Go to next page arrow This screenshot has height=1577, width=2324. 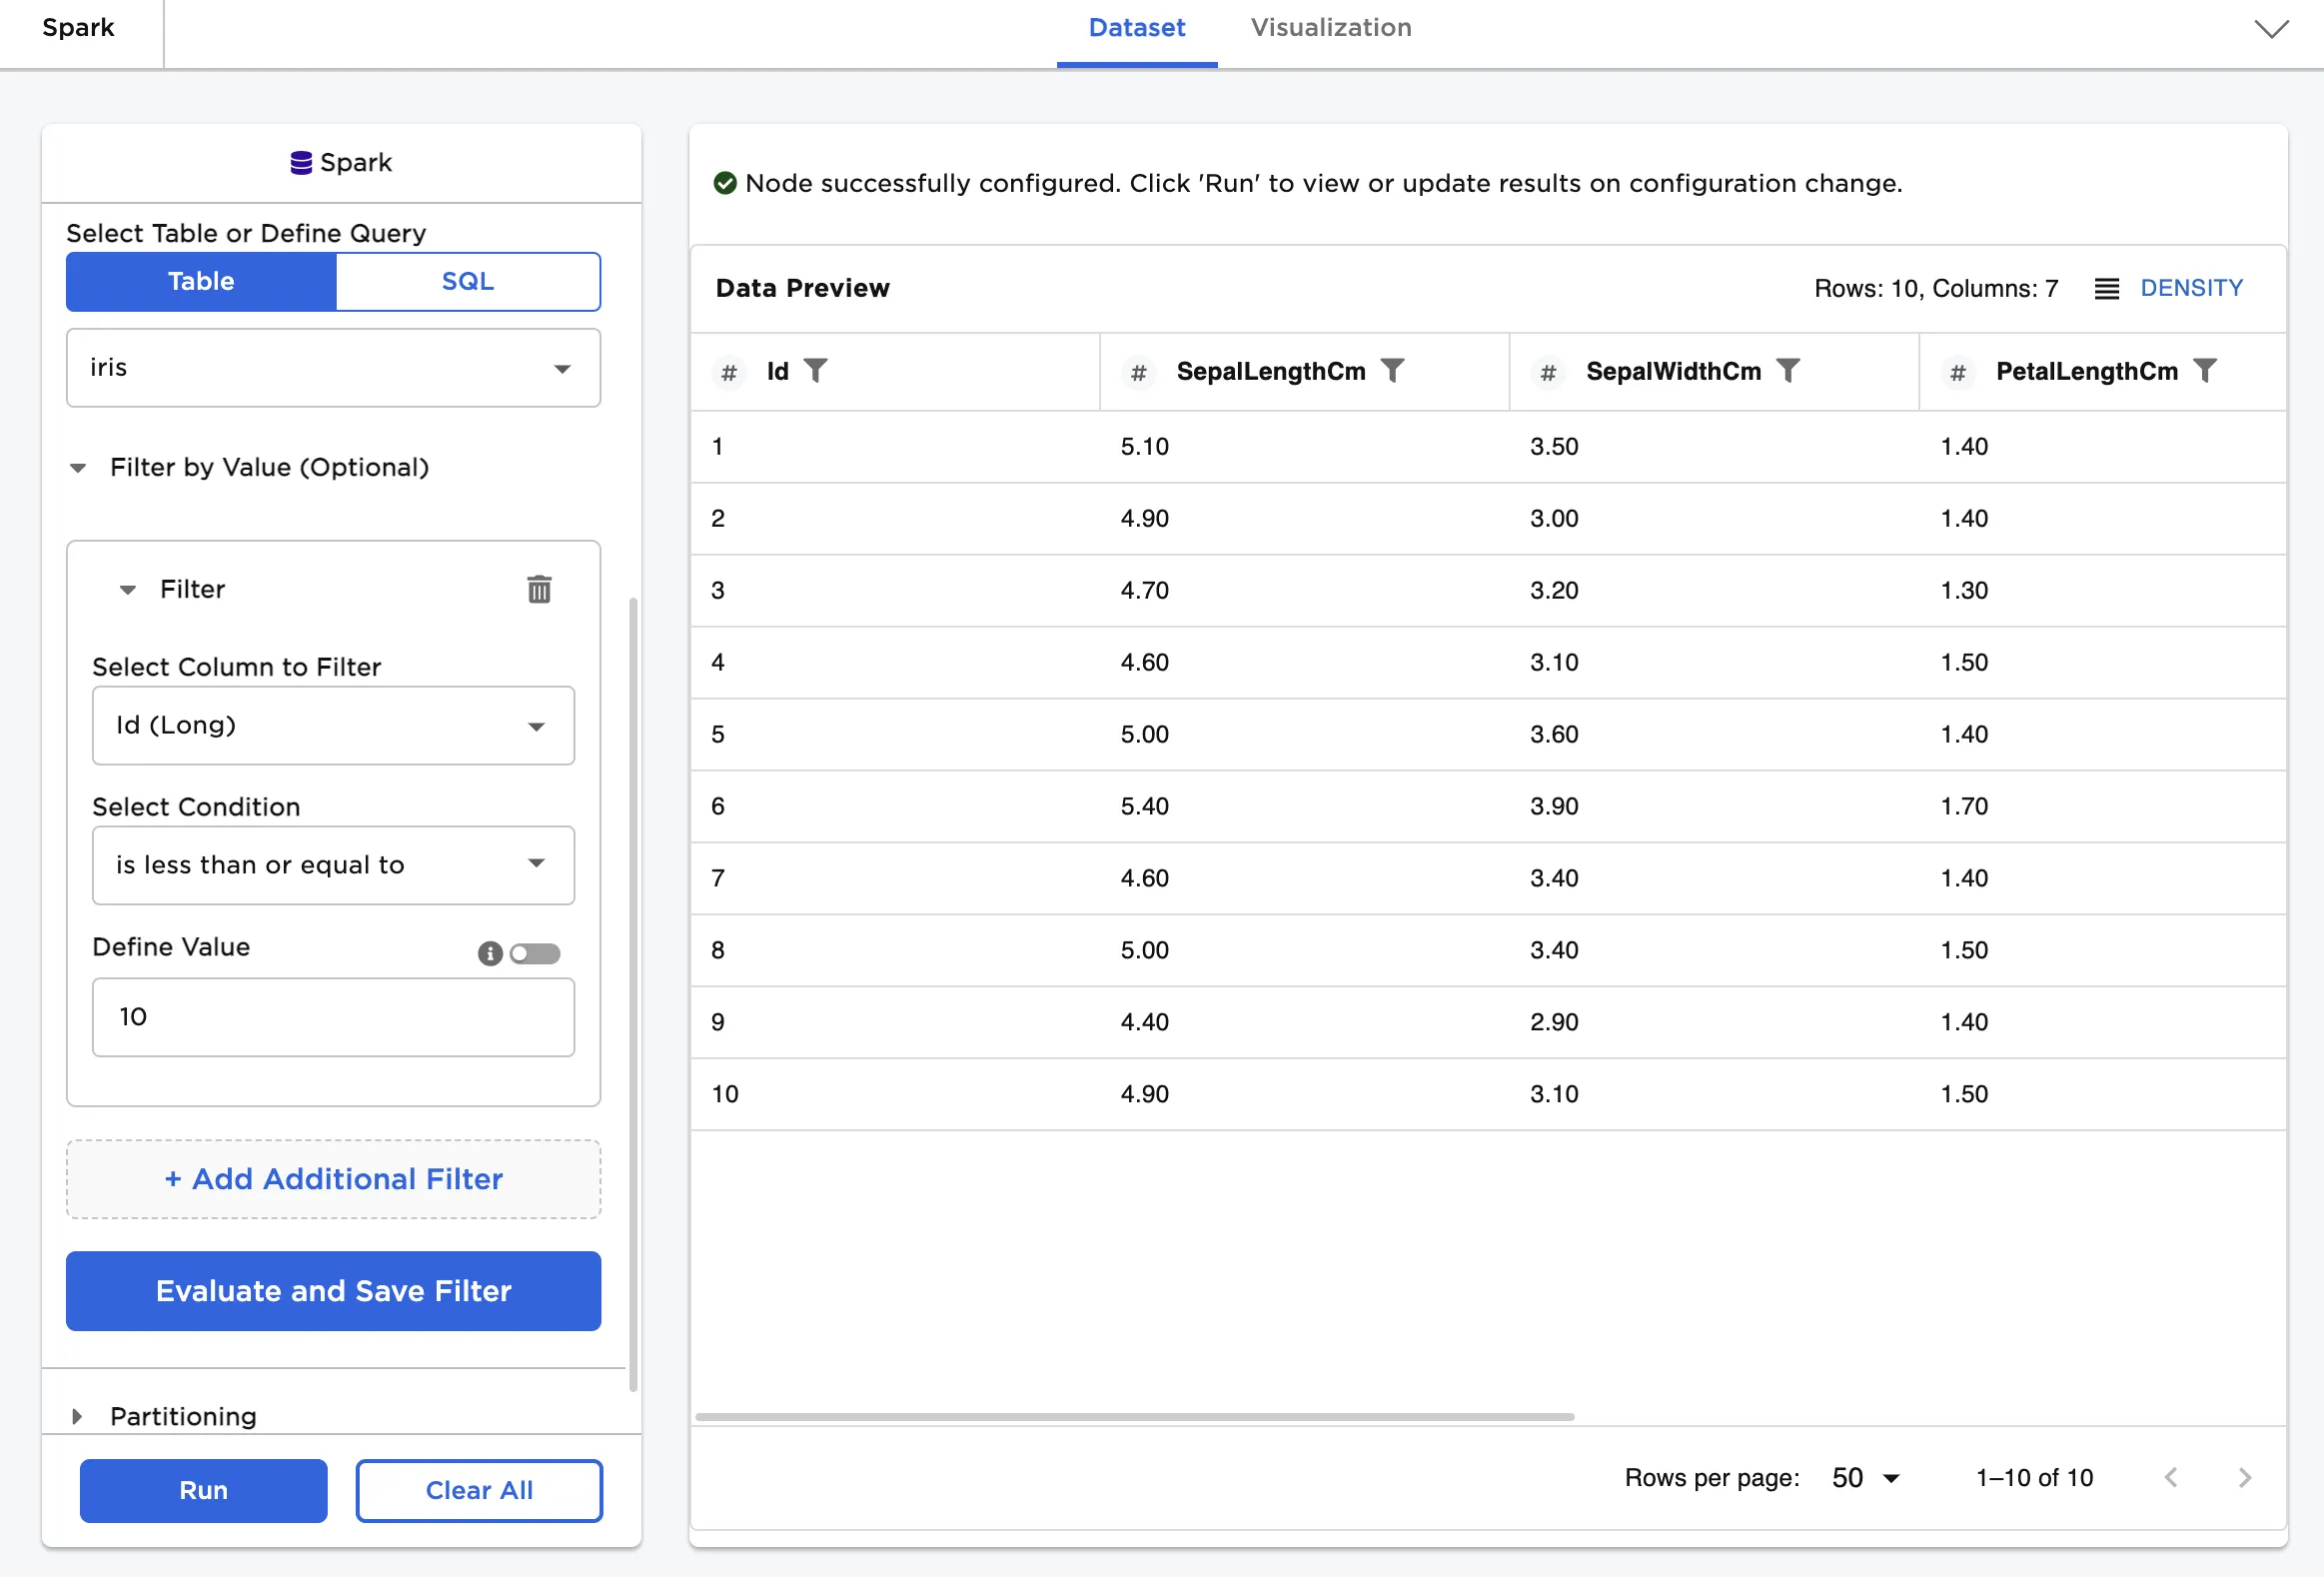coord(2244,1477)
